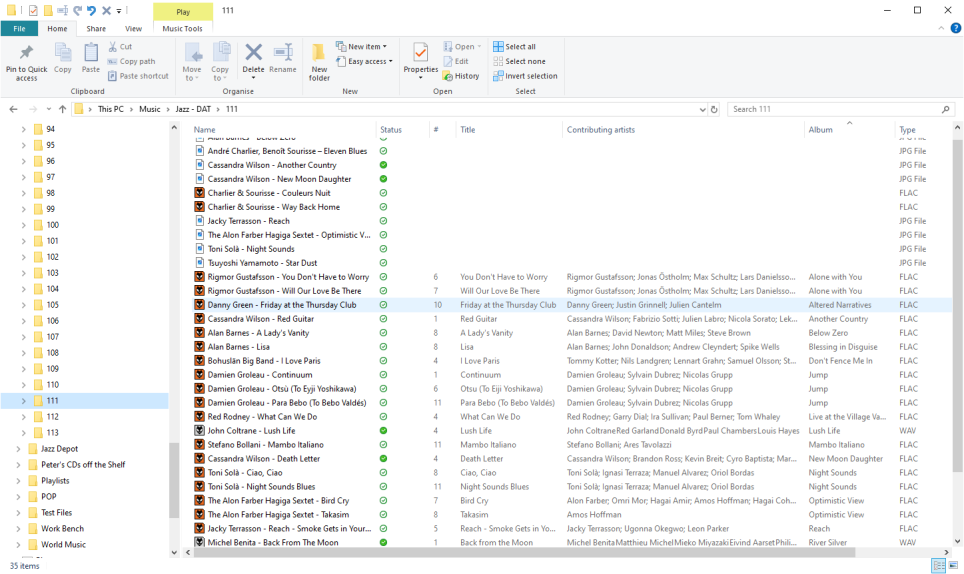The image size is (964, 574).
Task: Open the File menu tab
Action: pyautogui.click(x=20, y=28)
